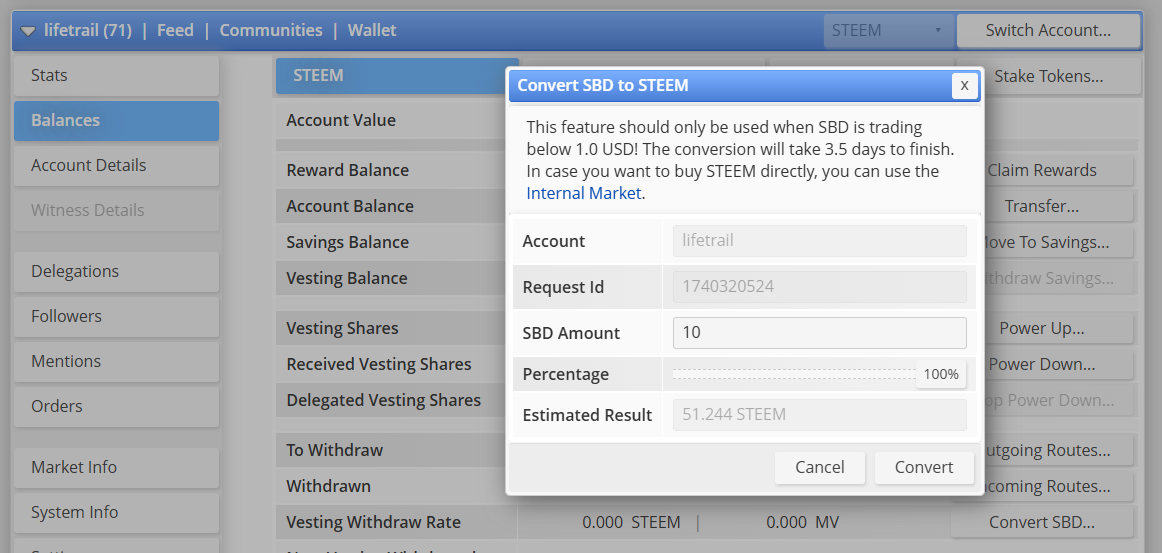Cancel the SBD conversion dialog
Viewport: 1162px width, 553px height.
819,467
